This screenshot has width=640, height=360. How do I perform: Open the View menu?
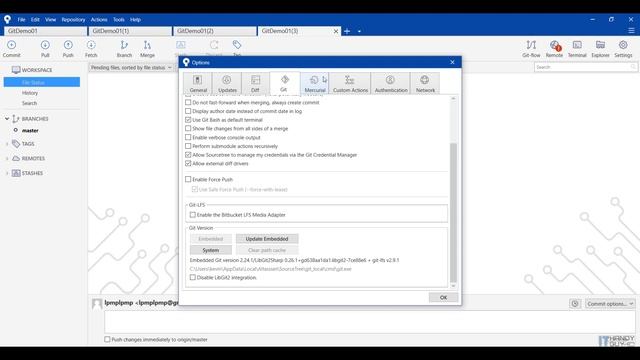pyautogui.click(x=51, y=20)
